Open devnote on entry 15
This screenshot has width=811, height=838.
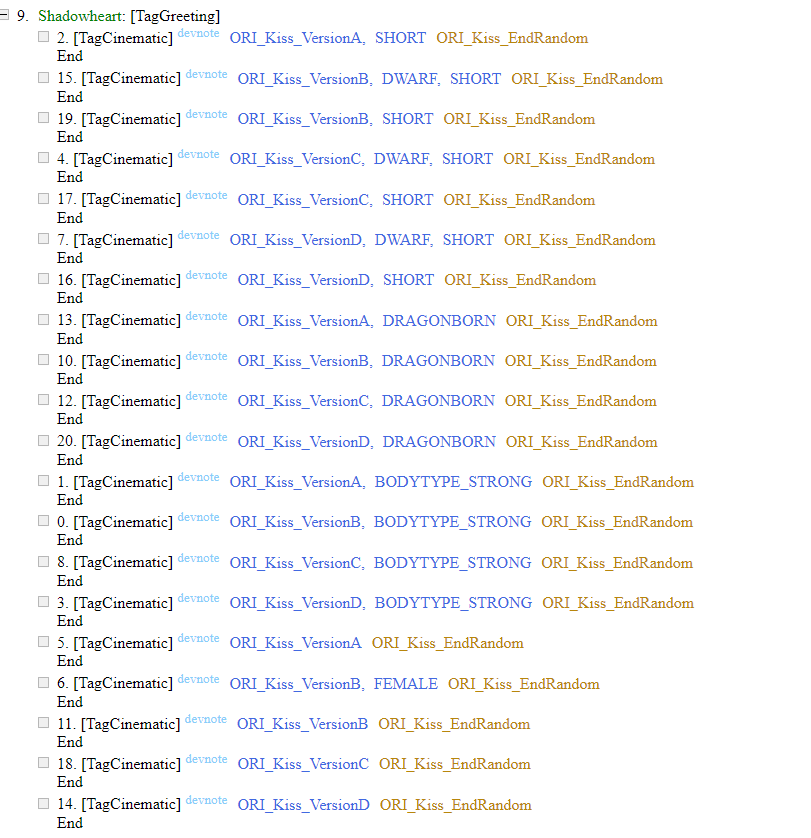[206, 74]
